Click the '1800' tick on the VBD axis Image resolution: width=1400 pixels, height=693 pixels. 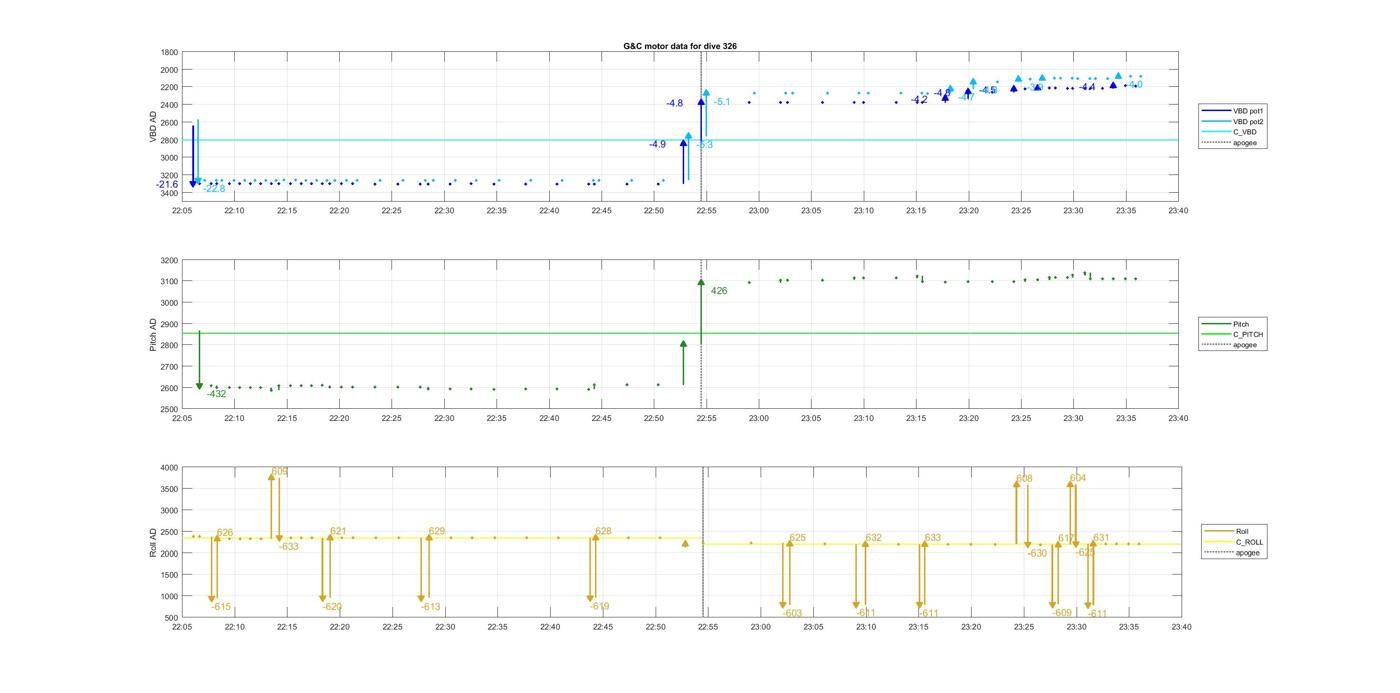tap(170, 52)
